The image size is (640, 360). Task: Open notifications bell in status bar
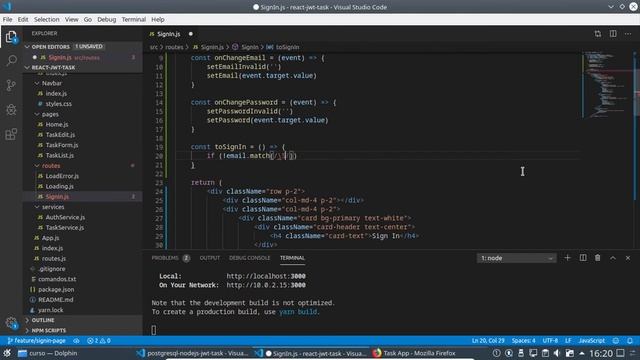coord(630,340)
